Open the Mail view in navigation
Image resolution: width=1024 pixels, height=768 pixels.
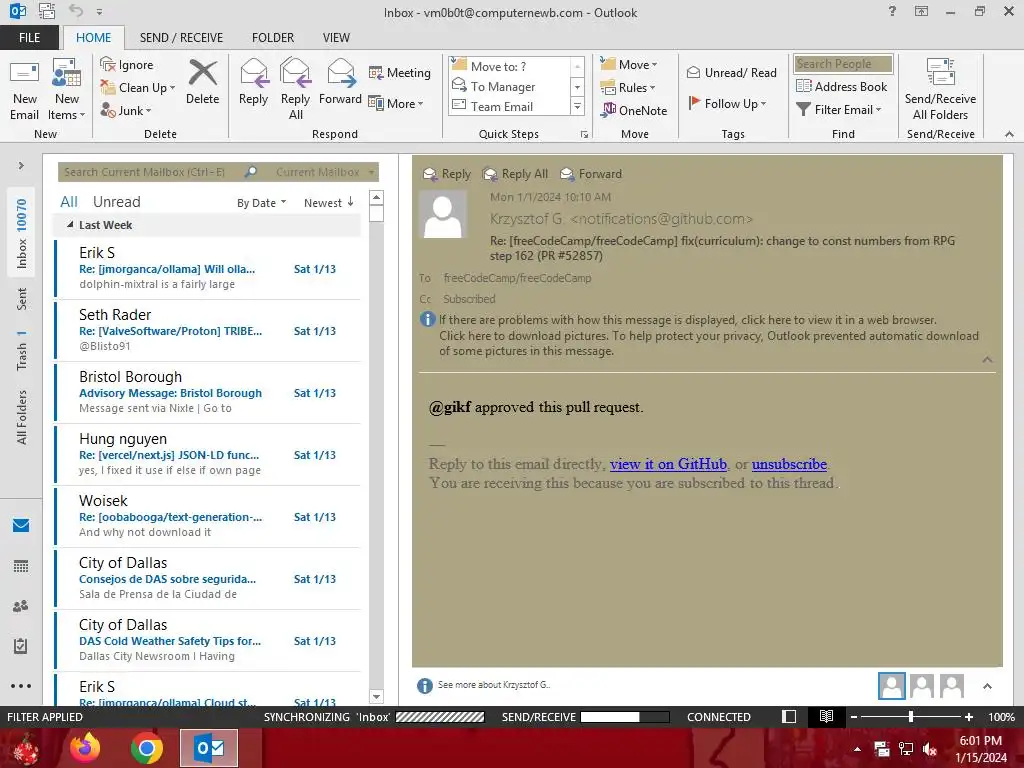[21, 526]
